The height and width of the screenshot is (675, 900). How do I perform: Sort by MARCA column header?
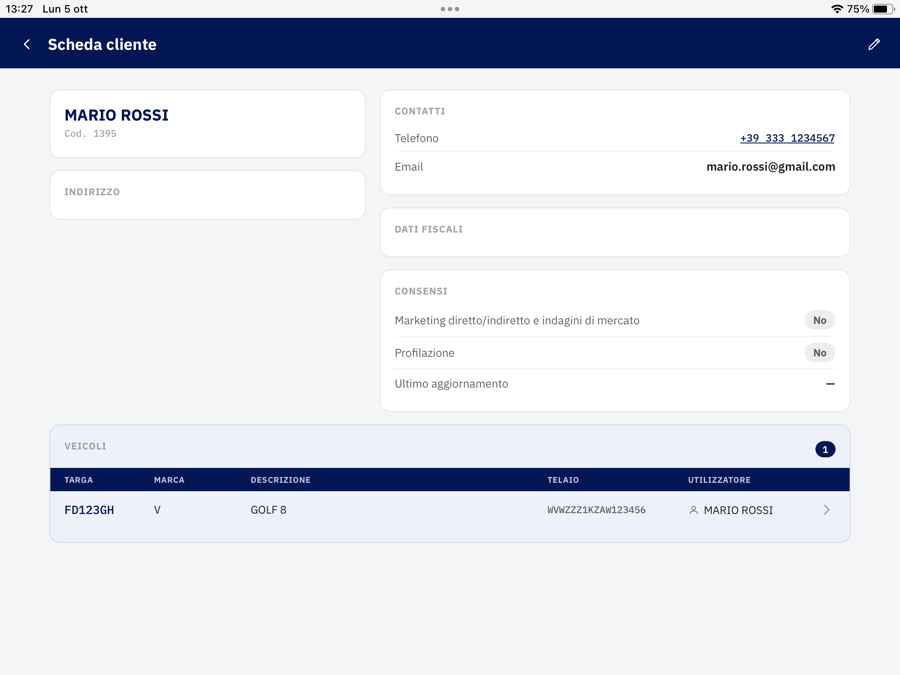tap(169, 480)
